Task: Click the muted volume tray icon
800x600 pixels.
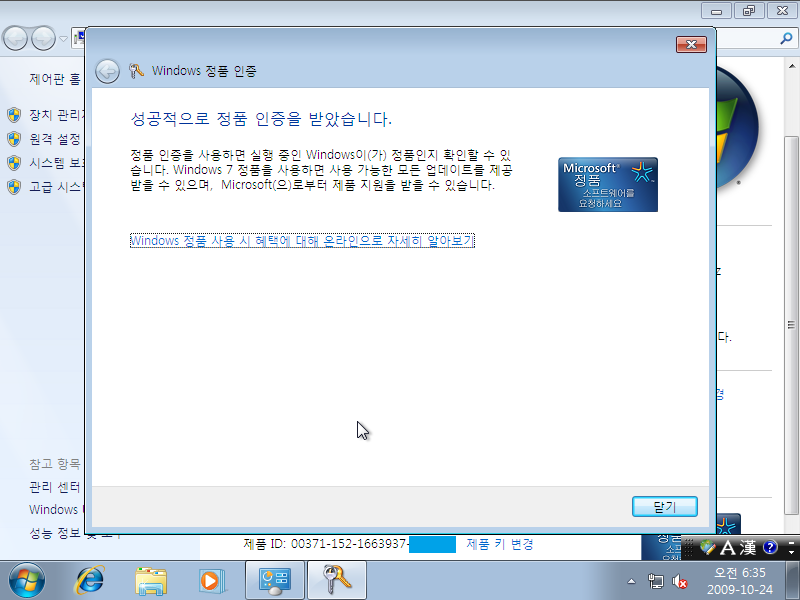Action: click(680, 580)
